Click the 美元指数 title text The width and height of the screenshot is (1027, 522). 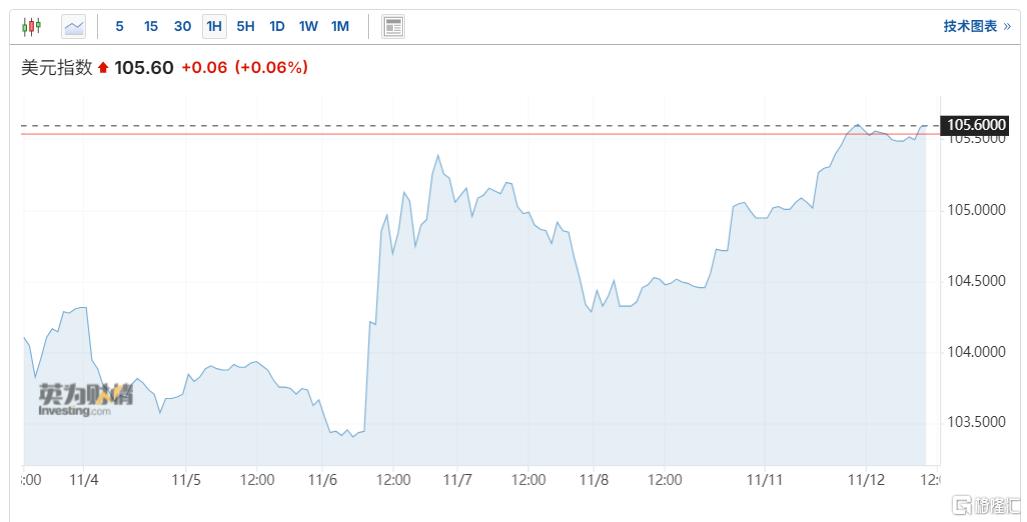(57, 67)
